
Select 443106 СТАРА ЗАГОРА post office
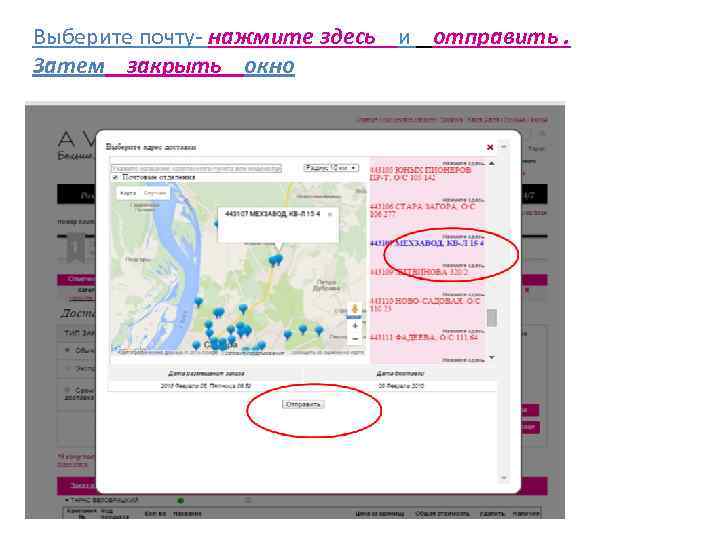point(422,210)
